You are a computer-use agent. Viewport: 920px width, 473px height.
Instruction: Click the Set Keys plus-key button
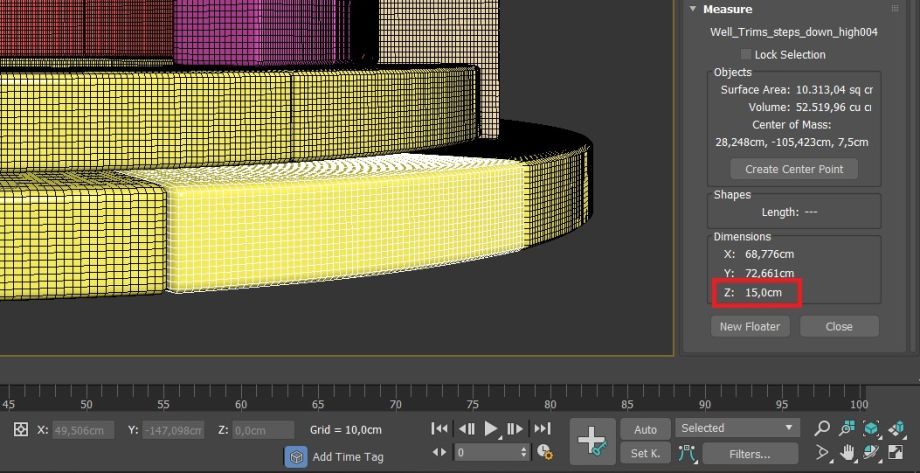click(x=592, y=441)
